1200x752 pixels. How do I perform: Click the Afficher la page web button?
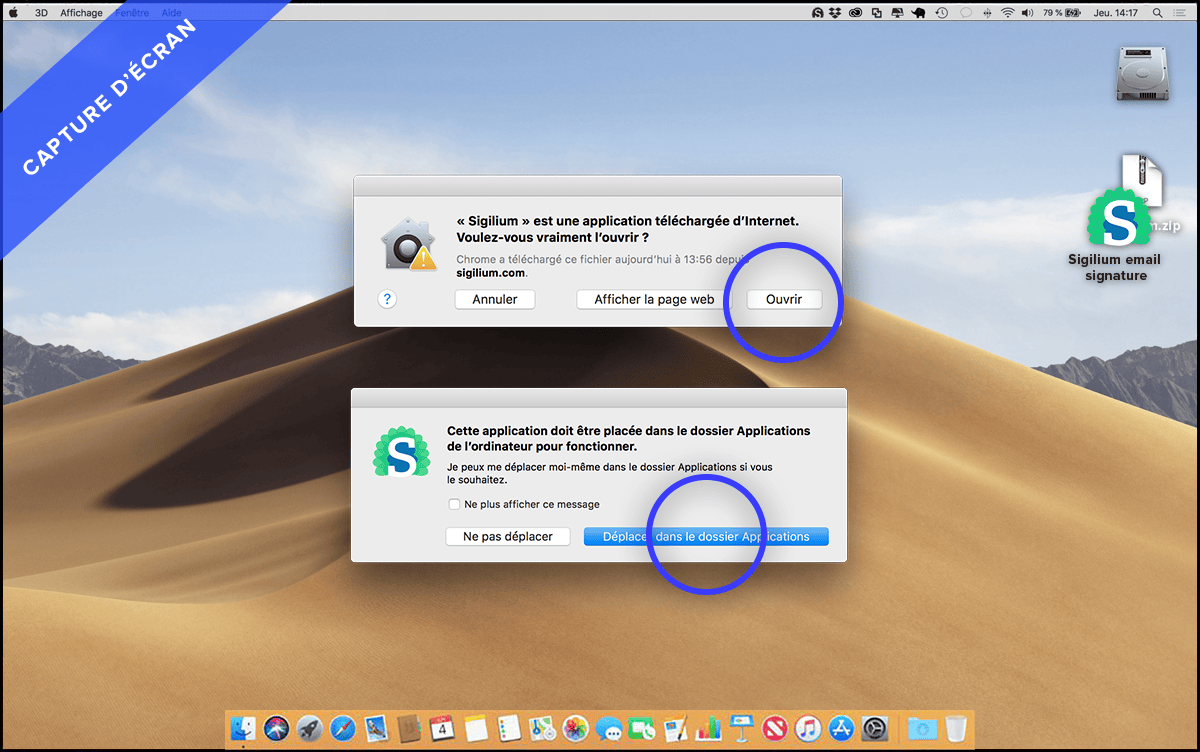click(654, 300)
